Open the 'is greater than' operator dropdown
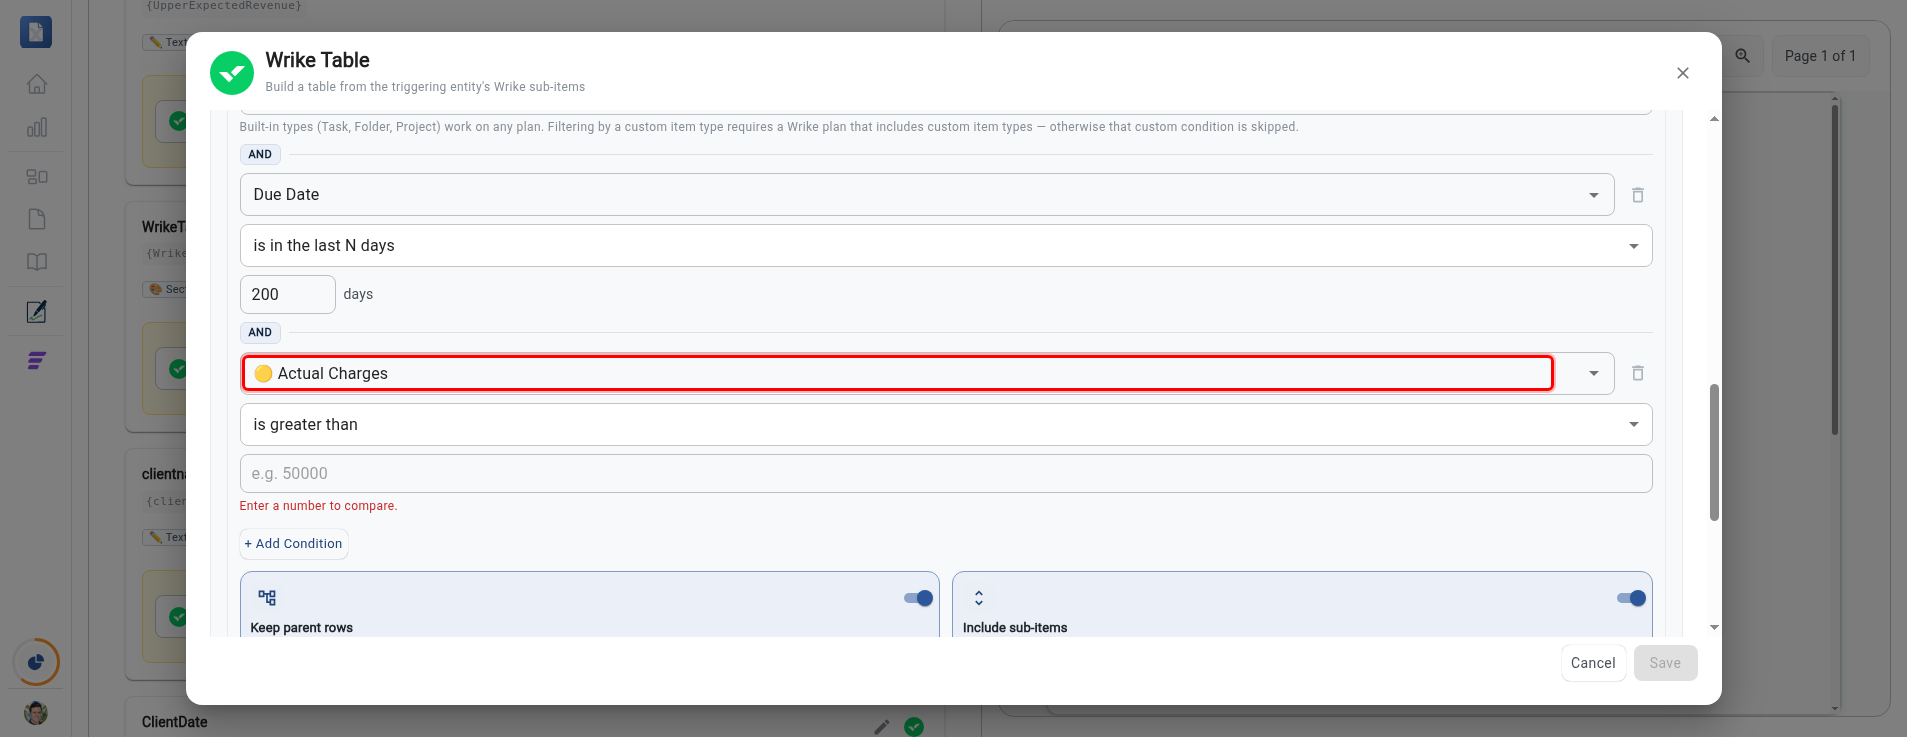 click(946, 425)
